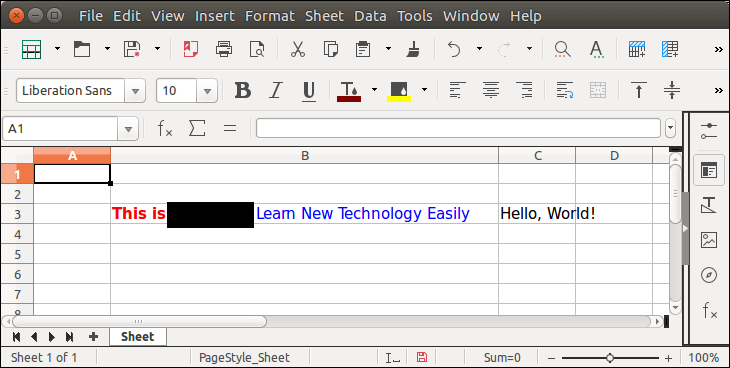730x368 pixels.
Task: Click the status bar zoom slider handle
Action: click(x=610, y=358)
